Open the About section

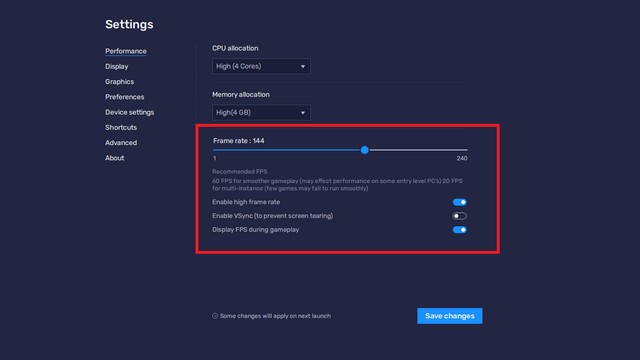click(x=114, y=158)
